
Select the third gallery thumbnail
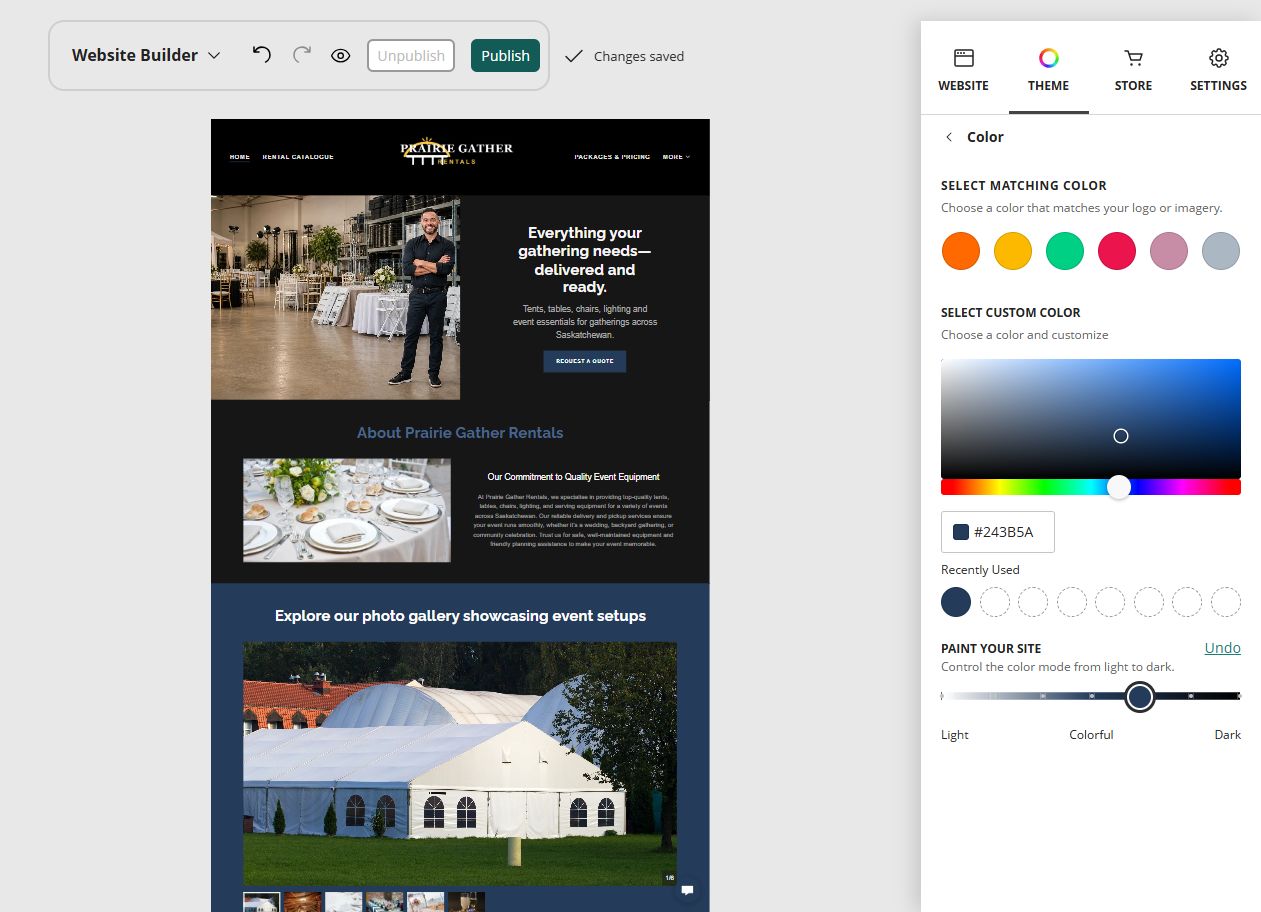(344, 902)
